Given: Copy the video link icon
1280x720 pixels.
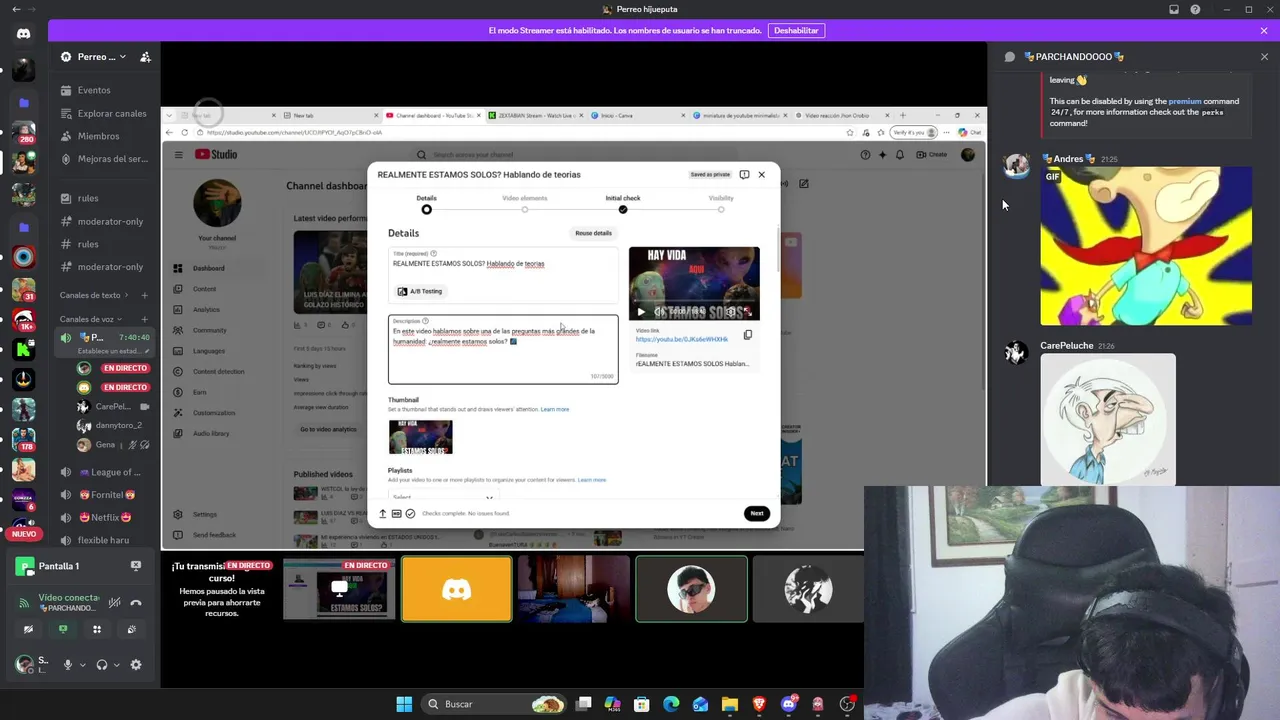Looking at the screenshot, I should (747, 335).
